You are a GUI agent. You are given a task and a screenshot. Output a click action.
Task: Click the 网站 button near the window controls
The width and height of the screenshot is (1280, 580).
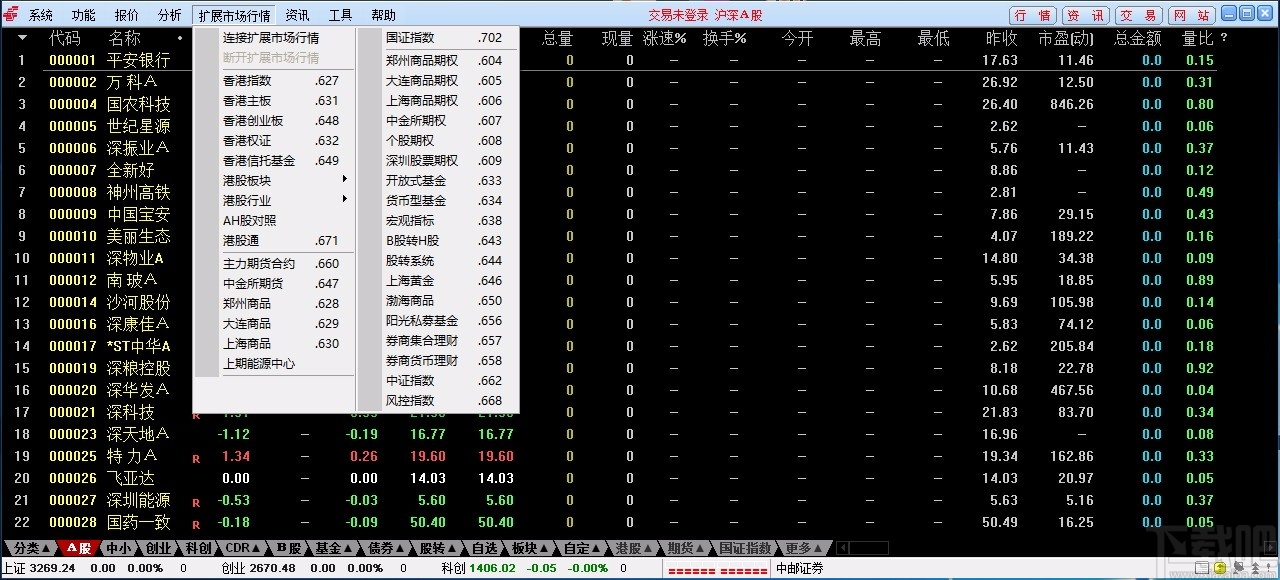click(x=1192, y=14)
